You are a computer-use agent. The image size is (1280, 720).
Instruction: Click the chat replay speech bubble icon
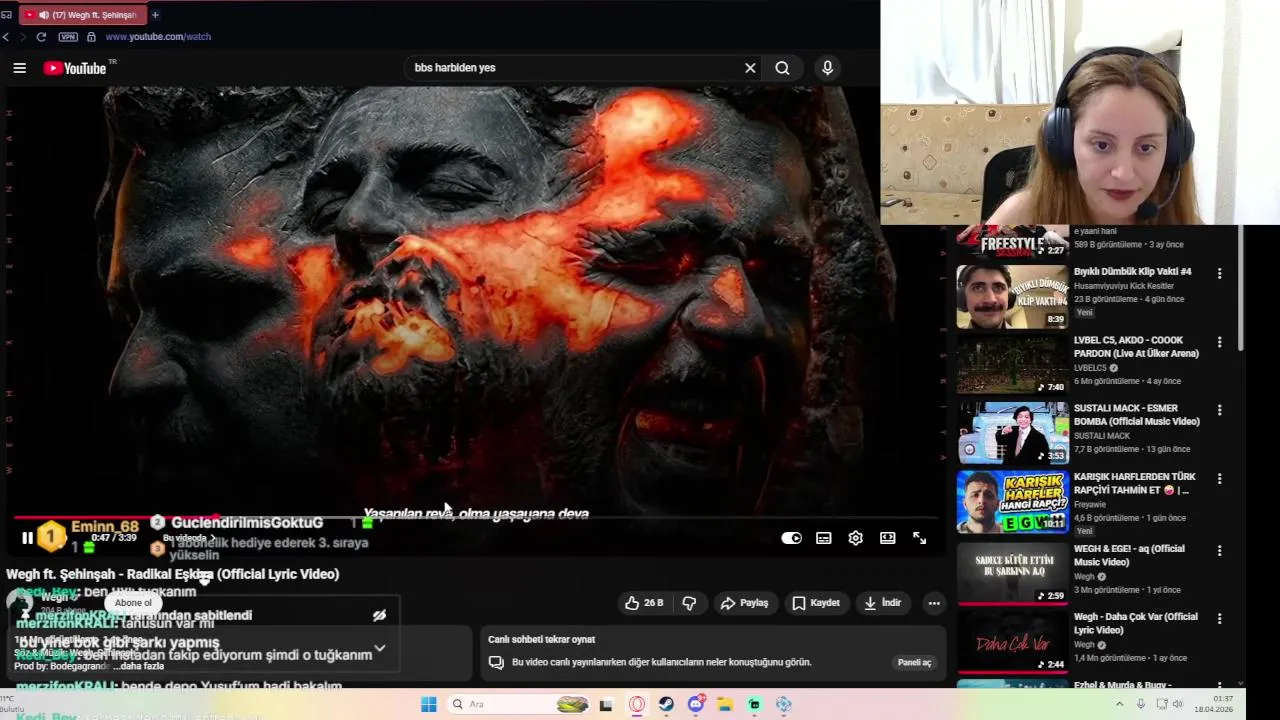[x=496, y=662]
